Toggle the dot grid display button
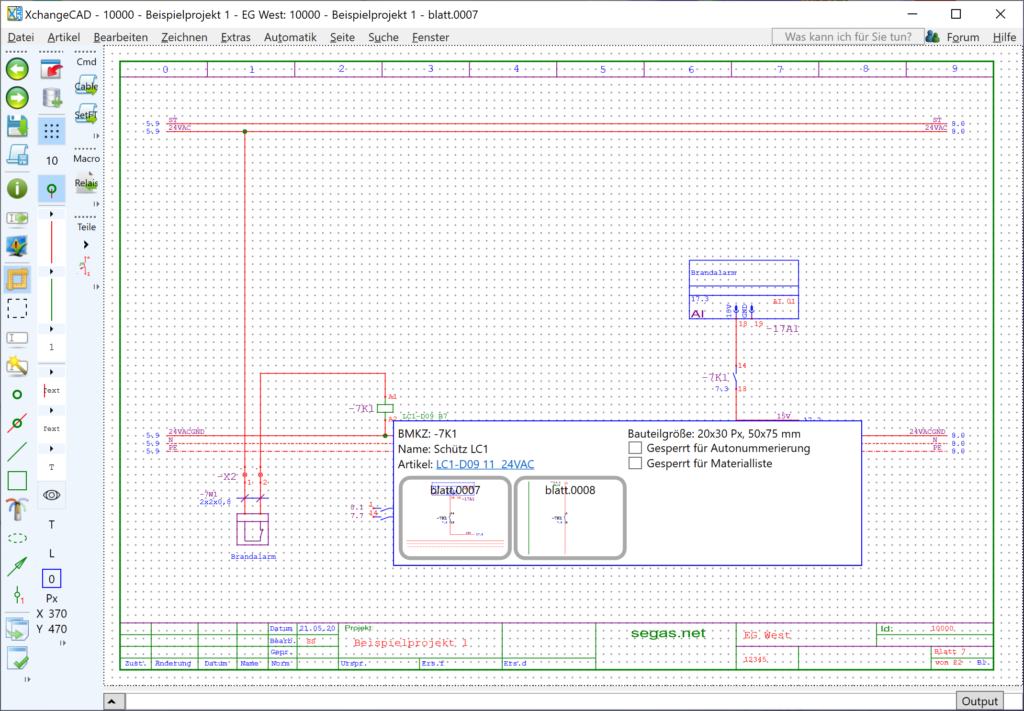The width and height of the screenshot is (1024, 711). click(x=52, y=130)
